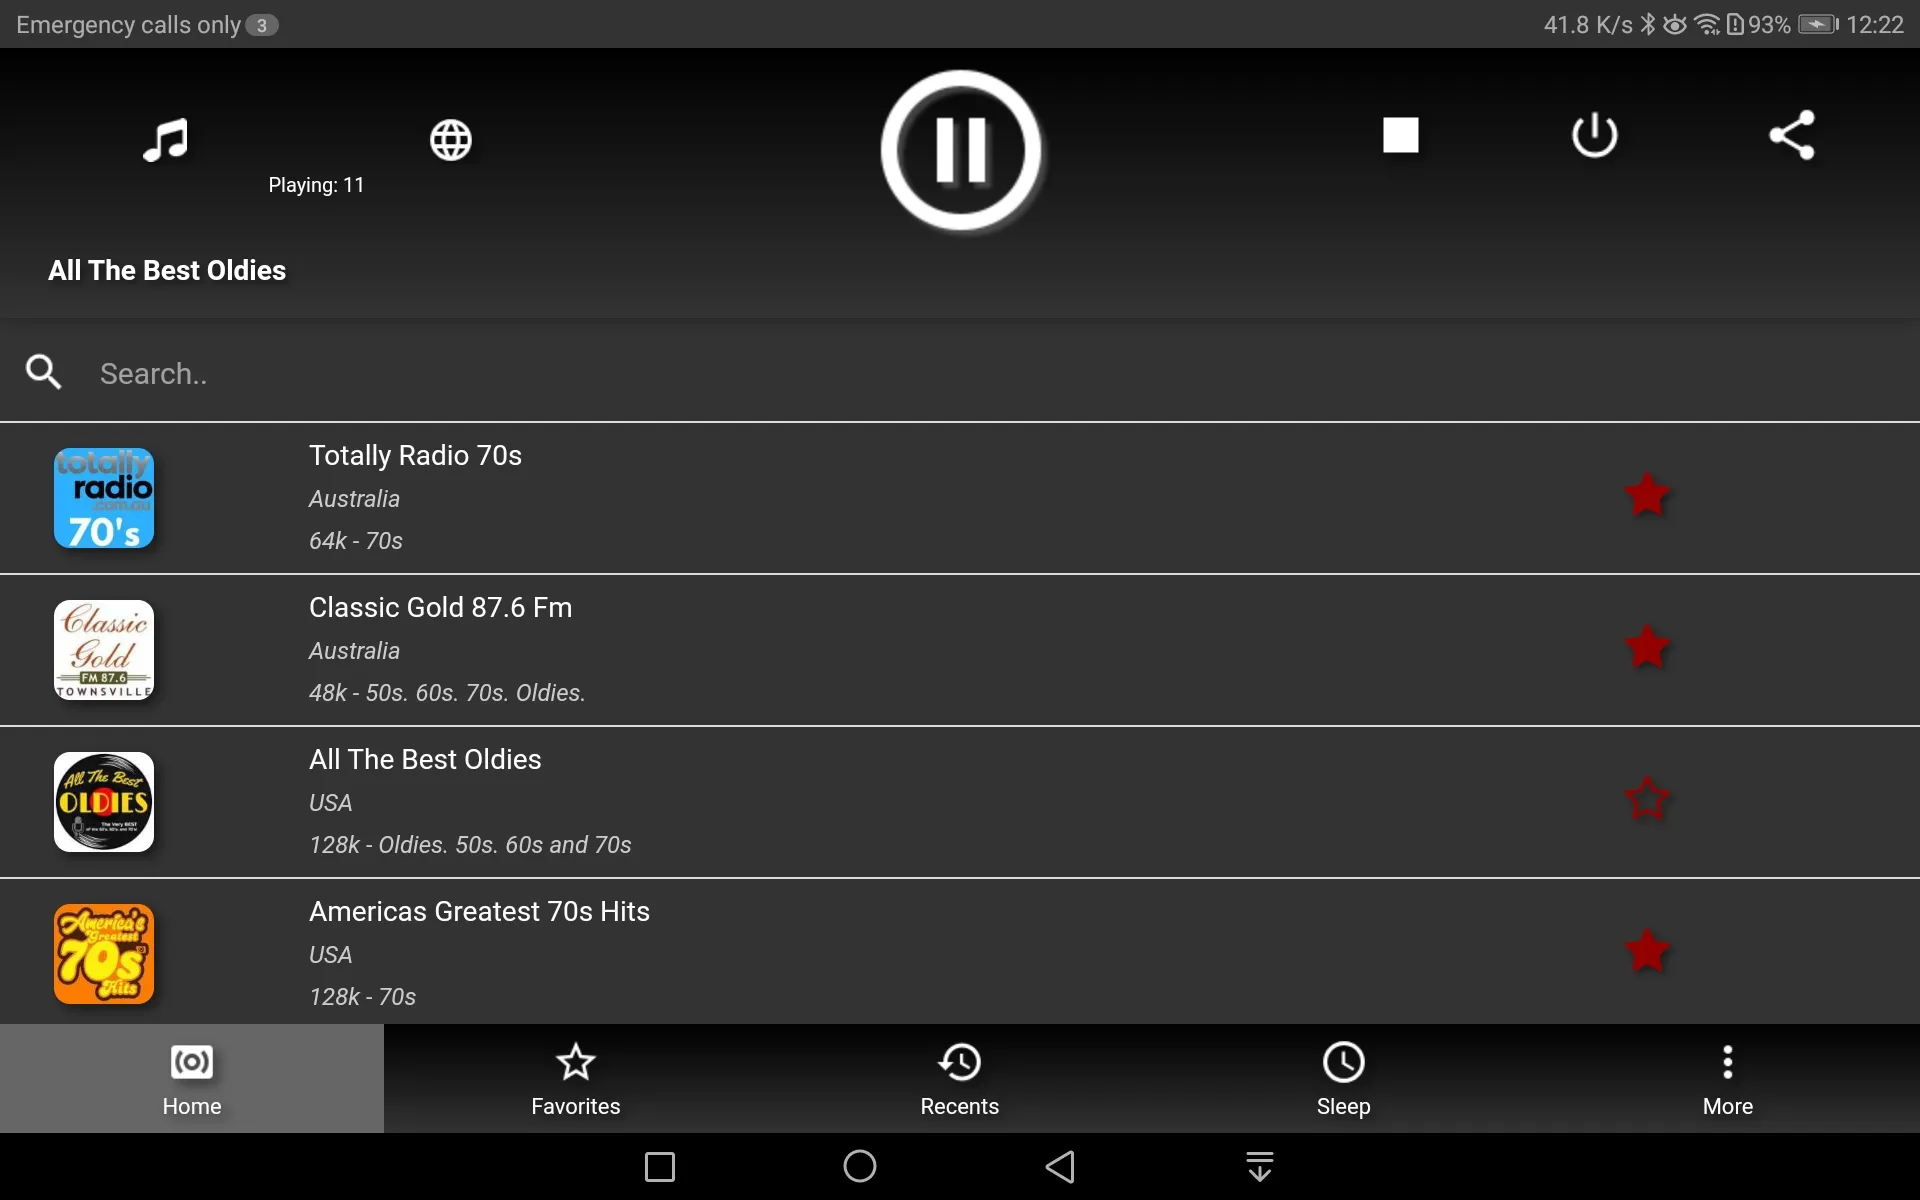Tap the music note icon for metadata

[164, 138]
